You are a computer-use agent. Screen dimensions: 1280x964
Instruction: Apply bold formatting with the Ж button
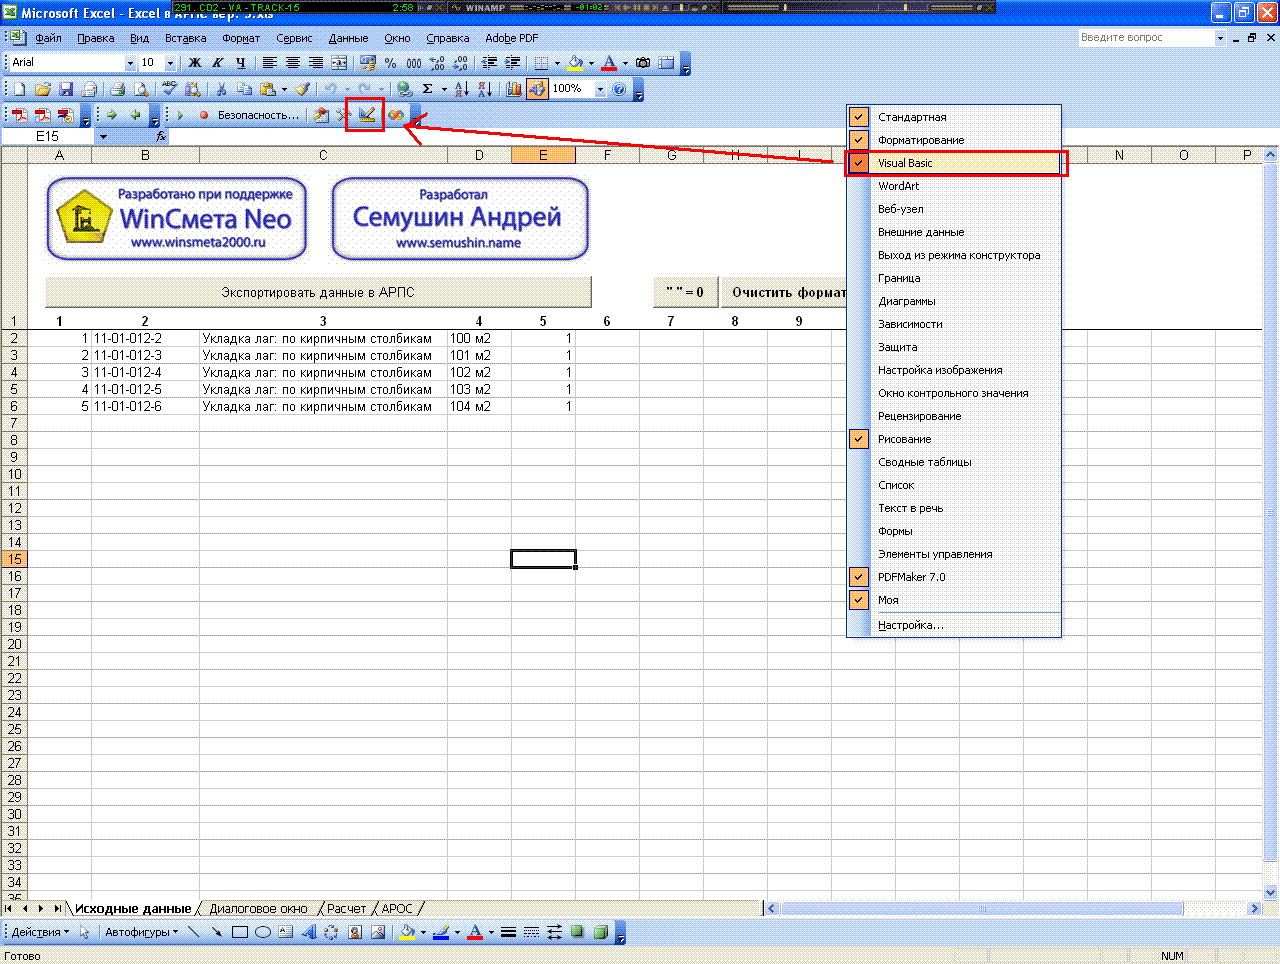pyautogui.click(x=195, y=63)
